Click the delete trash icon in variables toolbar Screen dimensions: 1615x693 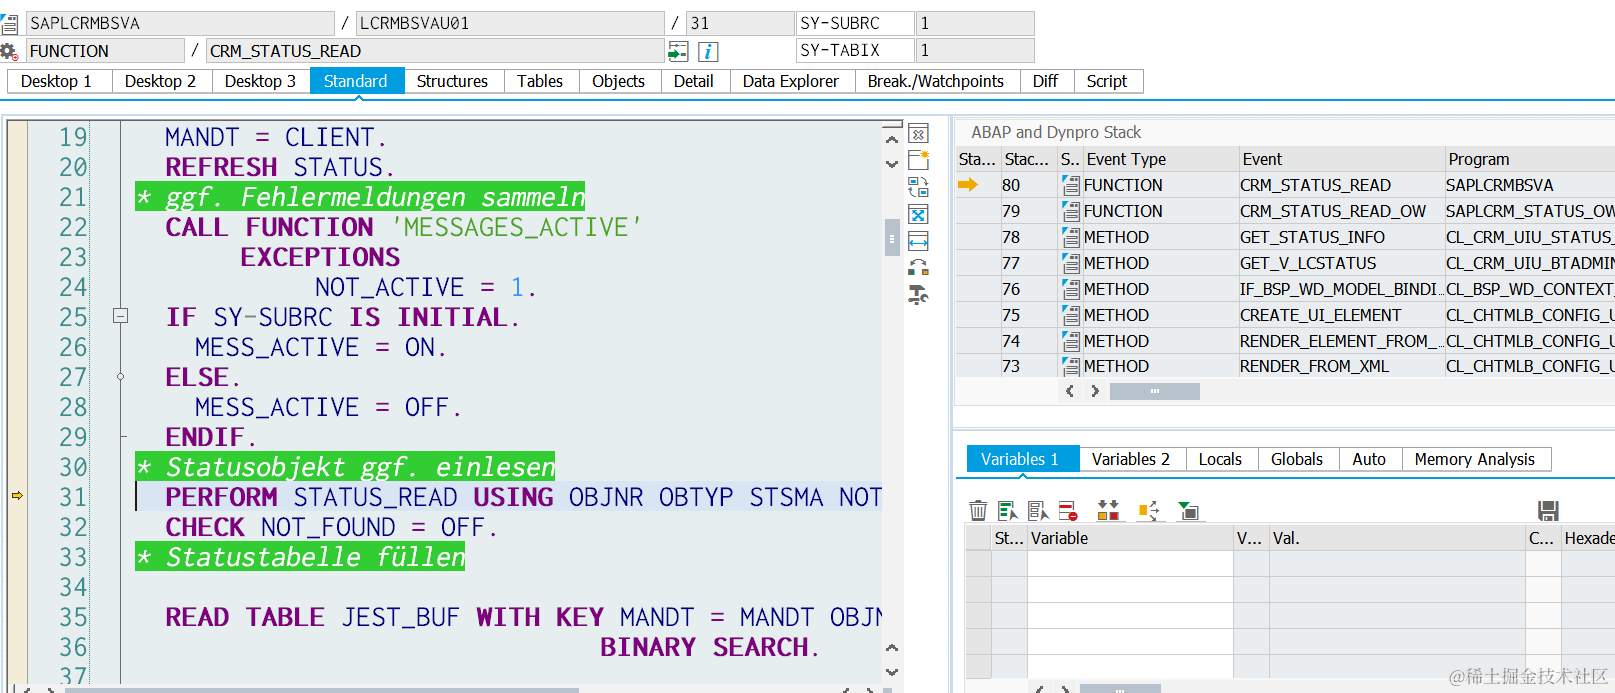978,511
